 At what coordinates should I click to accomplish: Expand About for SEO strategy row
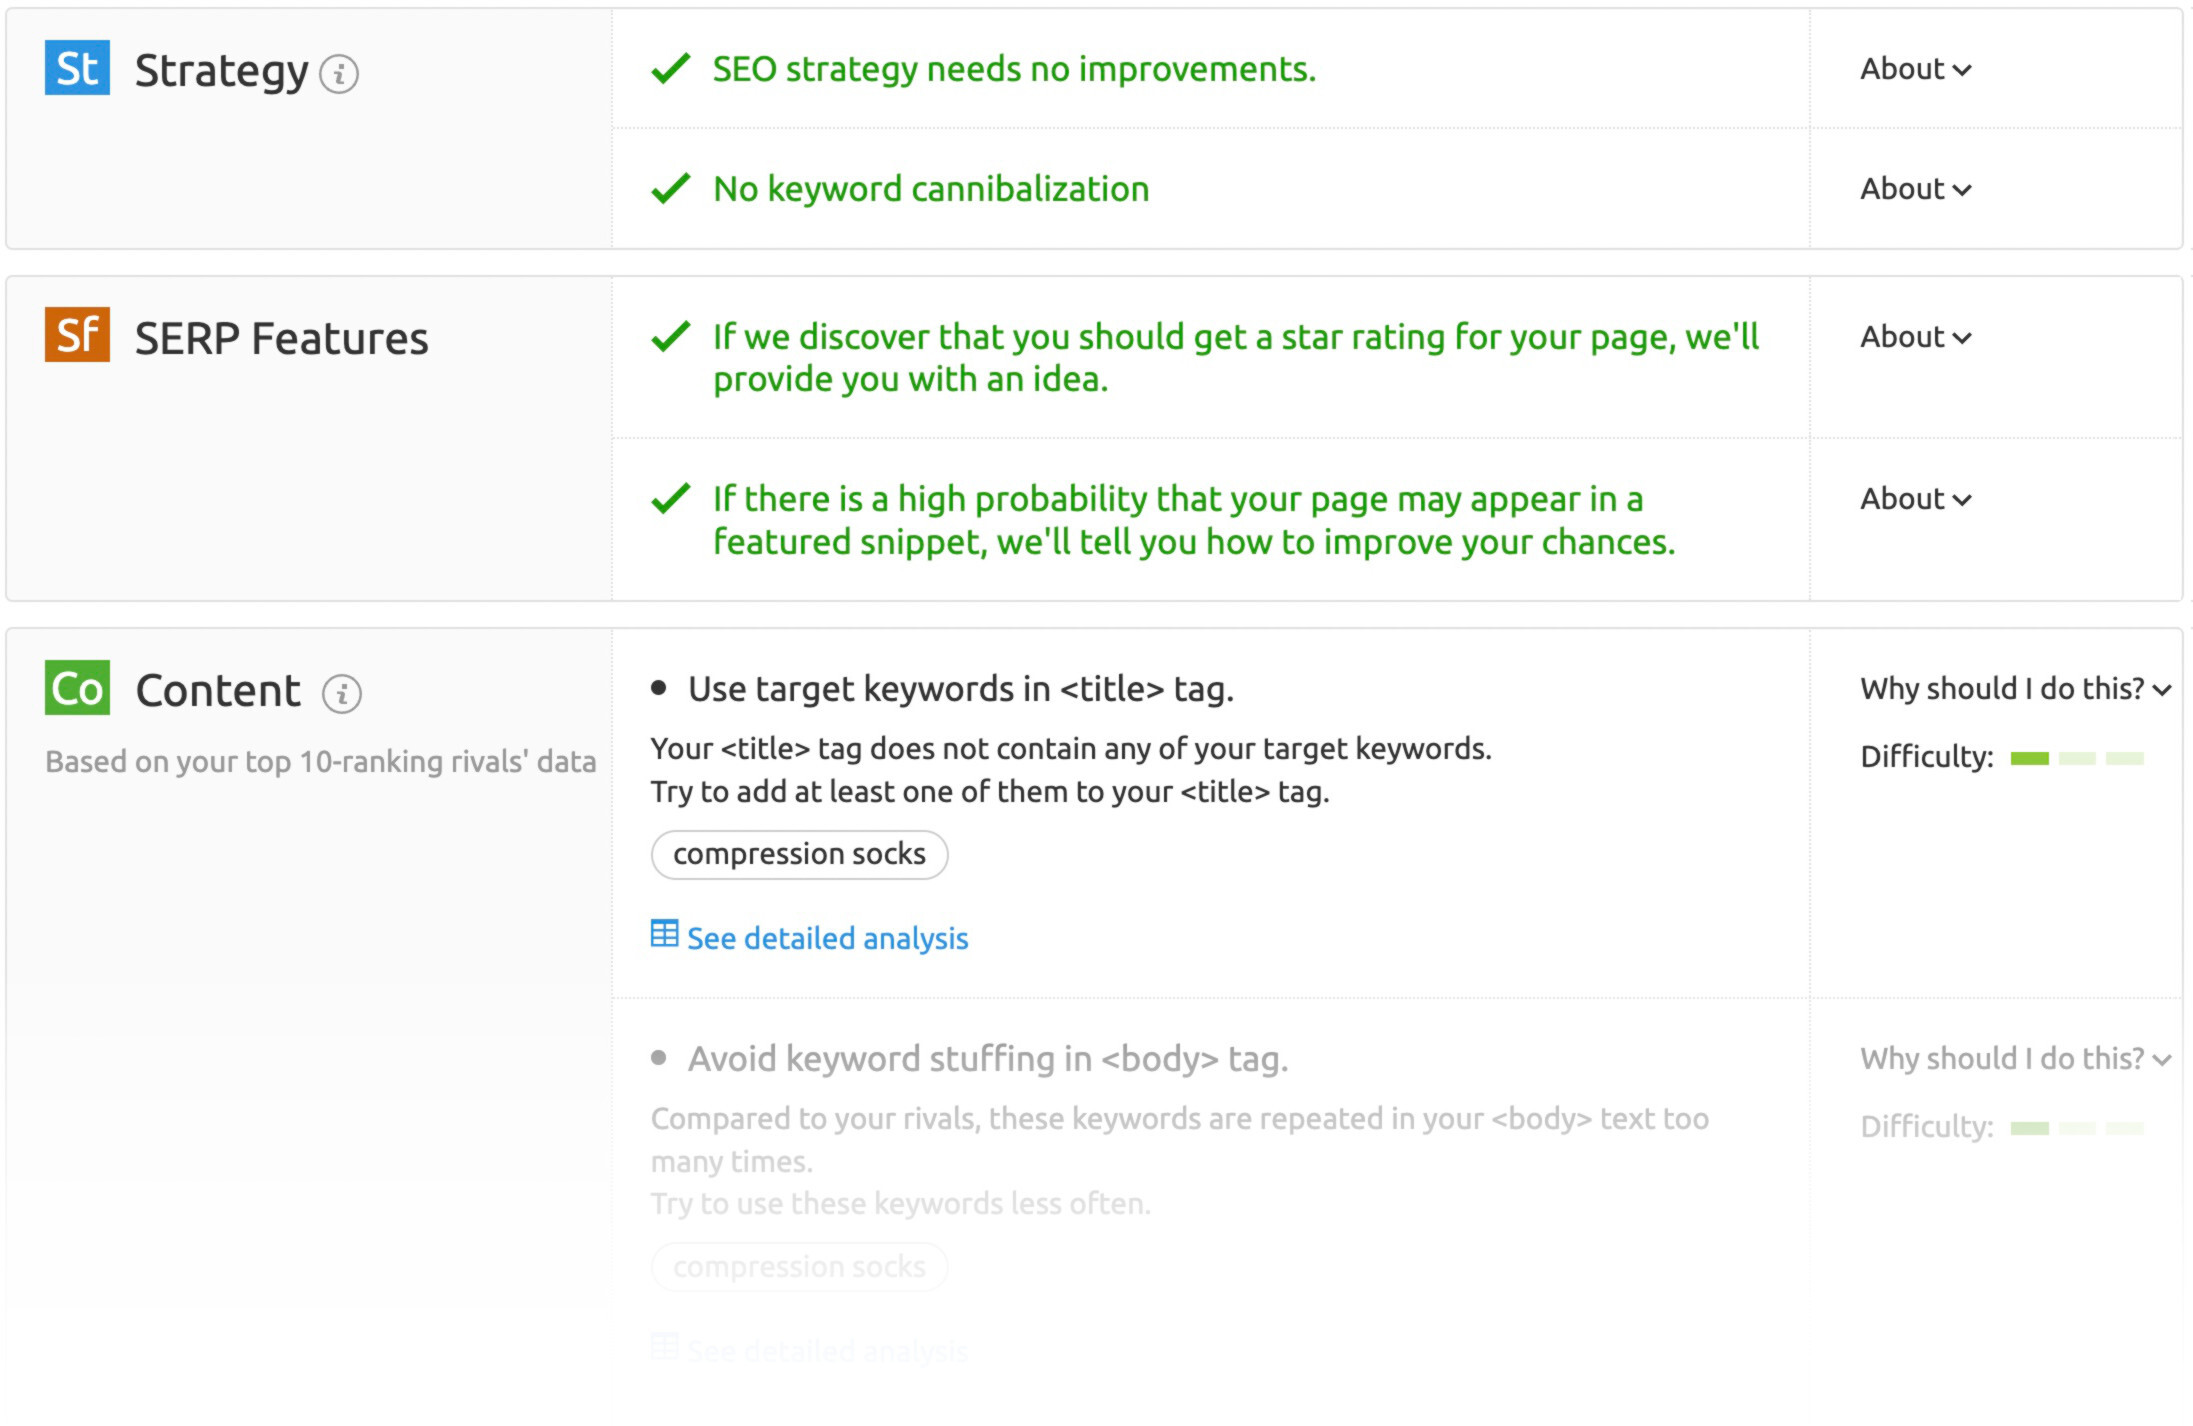pyautogui.click(x=1915, y=69)
